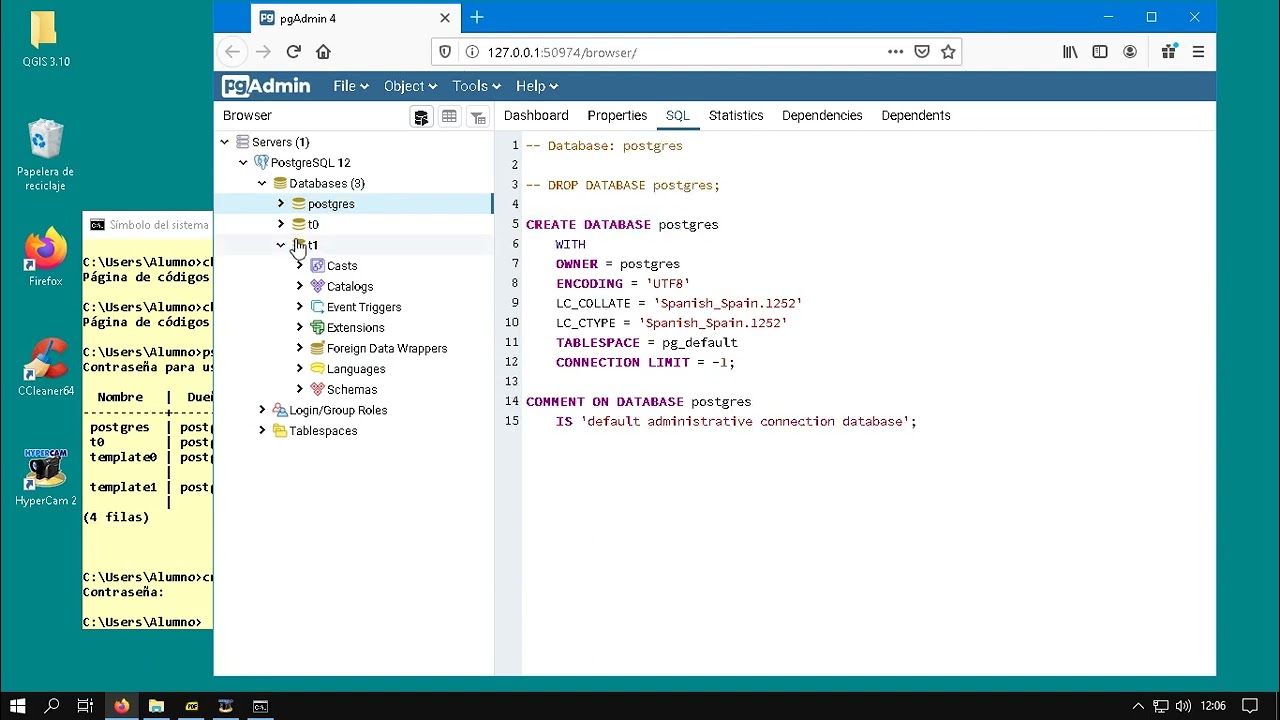The height and width of the screenshot is (720, 1280).
Task: Click the Firefox back arrow
Action: [x=233, y=52]
